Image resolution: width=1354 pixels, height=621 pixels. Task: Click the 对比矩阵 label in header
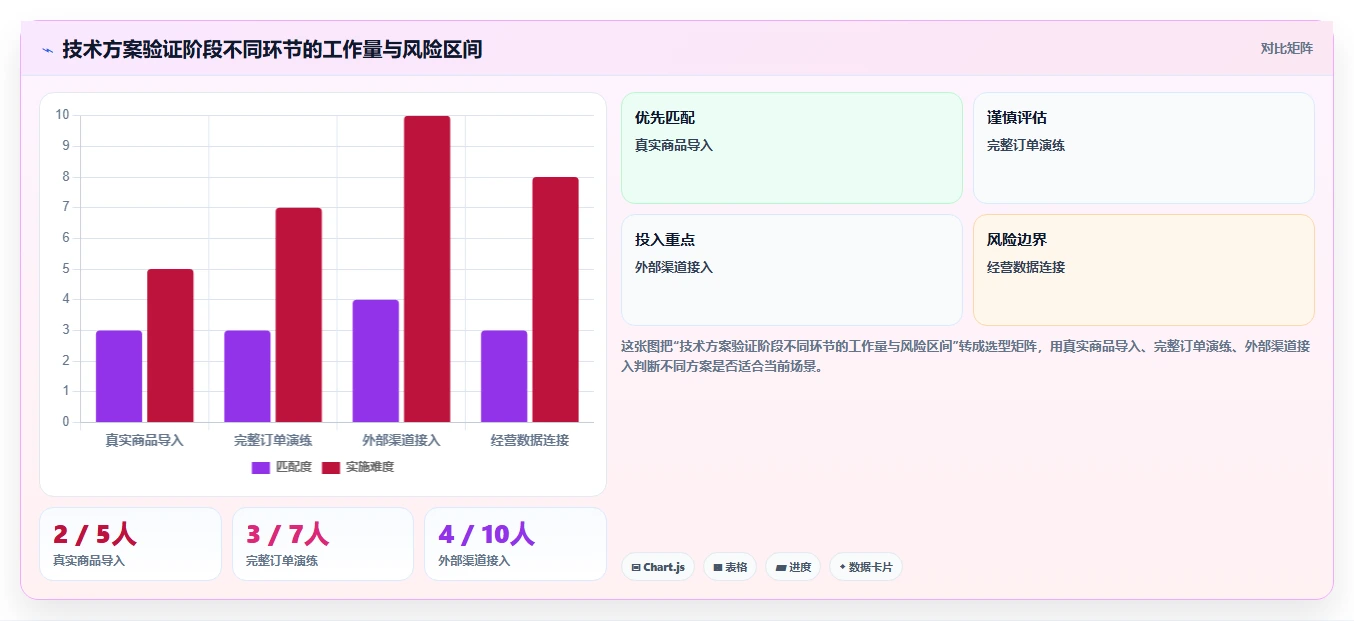[1286, 48]
